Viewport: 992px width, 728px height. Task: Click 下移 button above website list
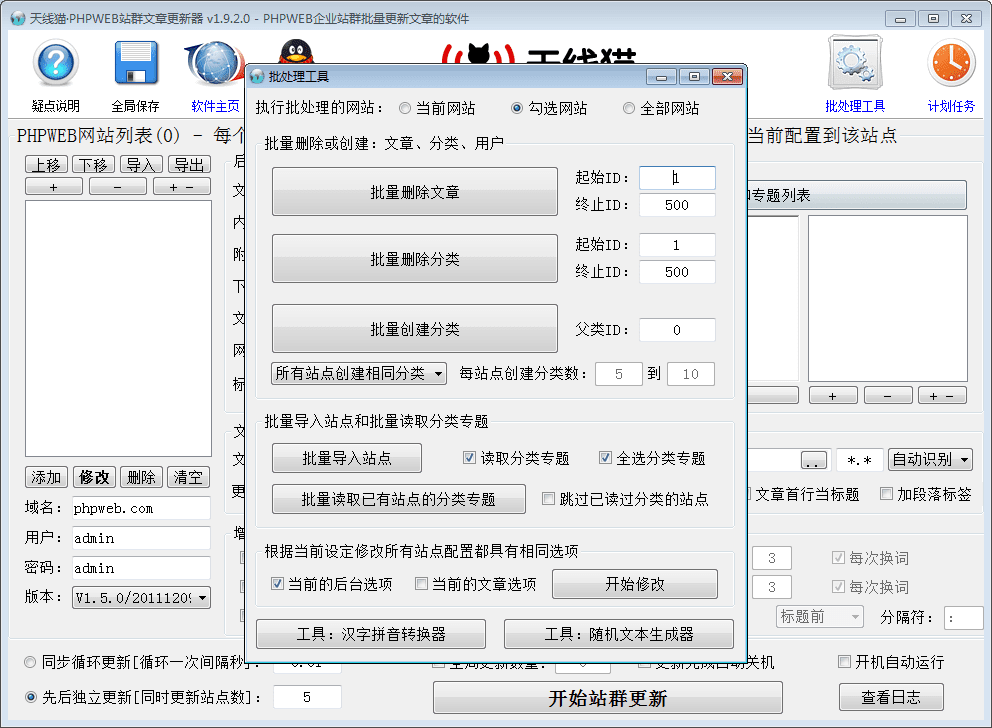click(x=94, y=165)
